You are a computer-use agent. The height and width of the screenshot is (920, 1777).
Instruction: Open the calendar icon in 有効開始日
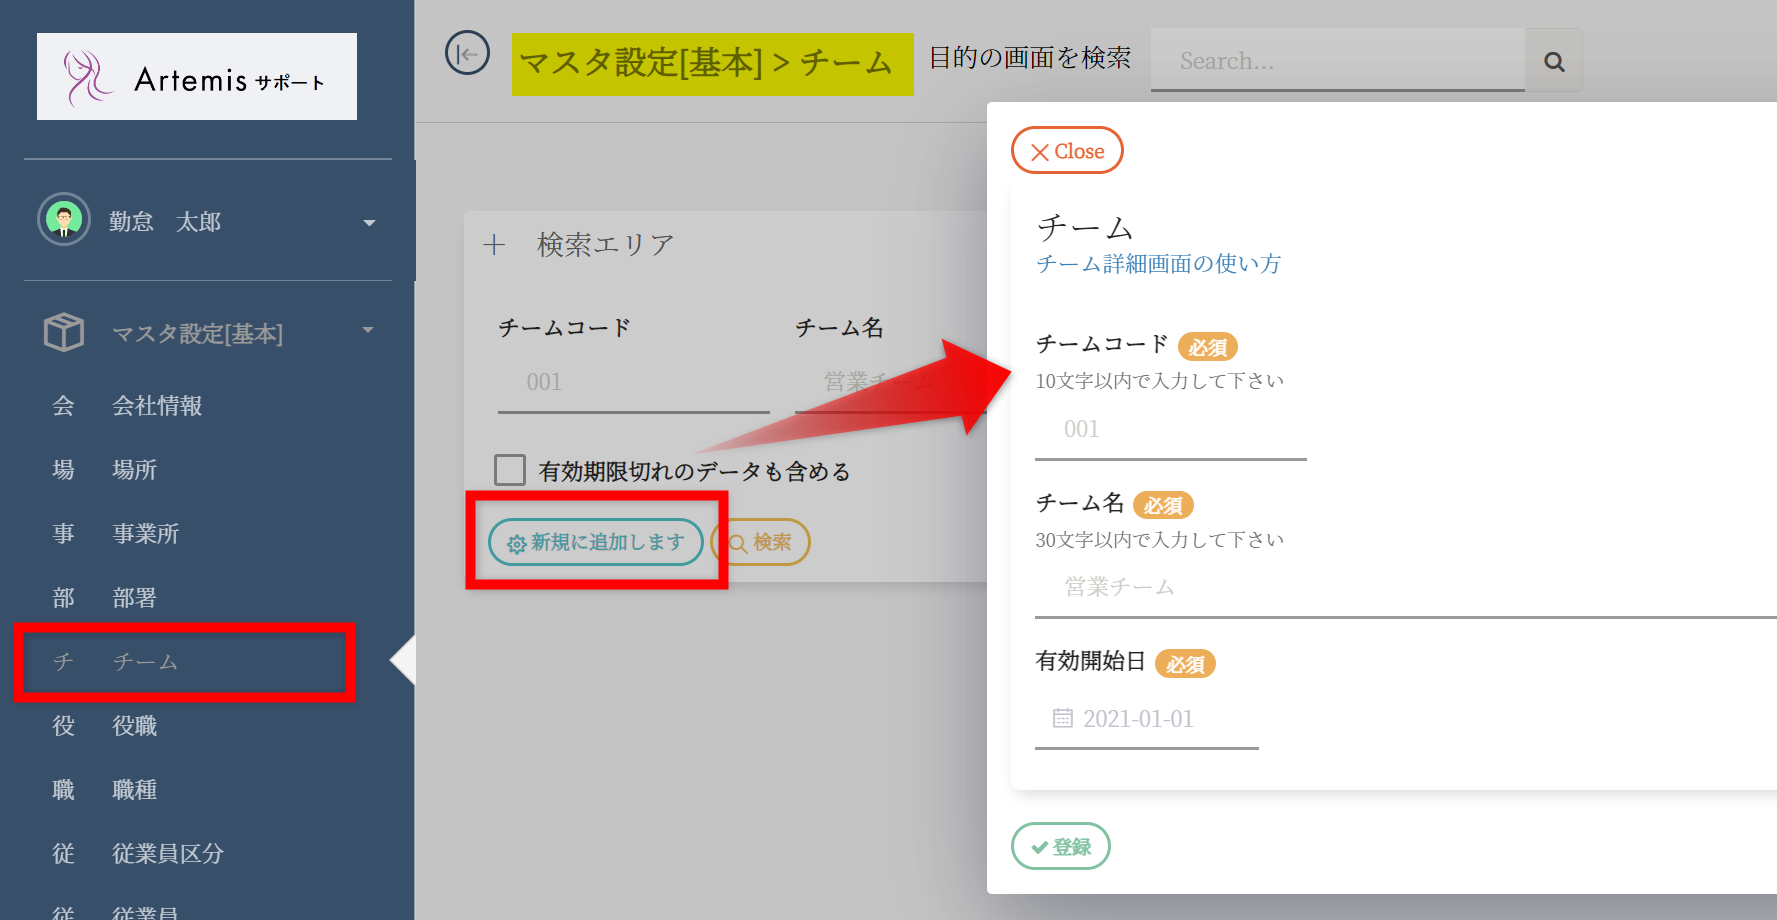[x=1062, y=718]
